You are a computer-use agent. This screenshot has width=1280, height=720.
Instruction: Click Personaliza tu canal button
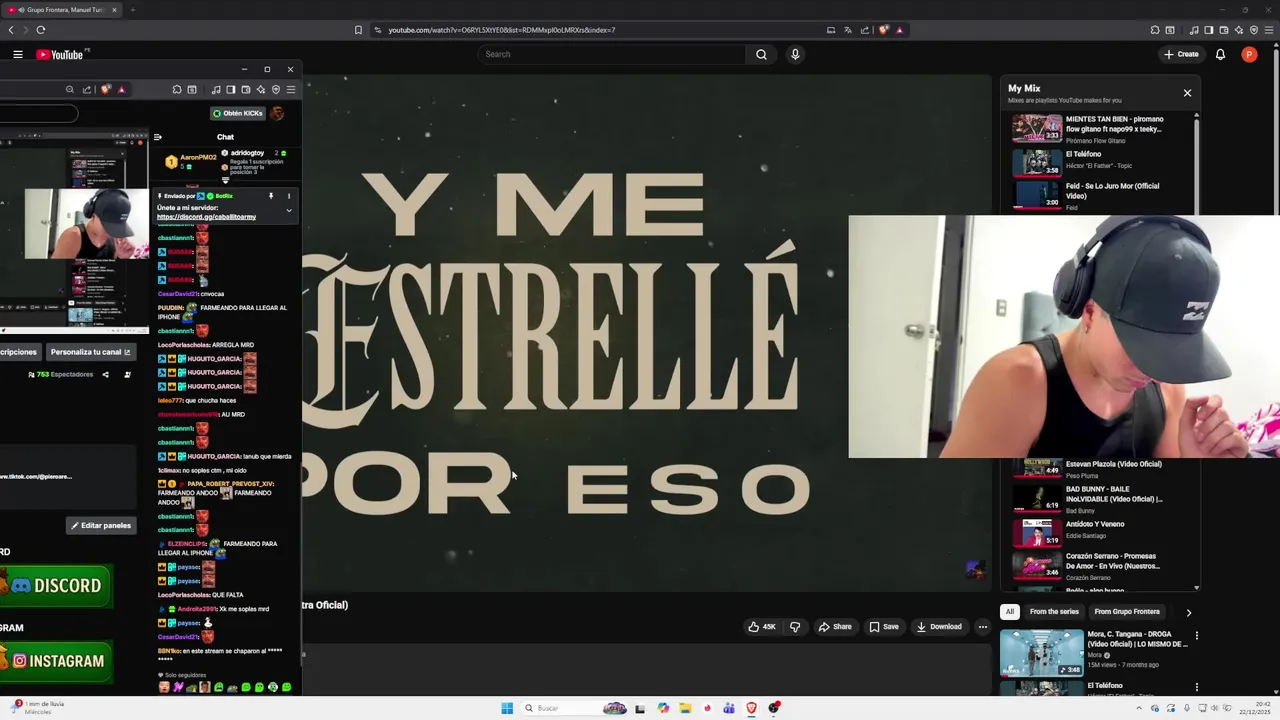(x=90, y=352)
